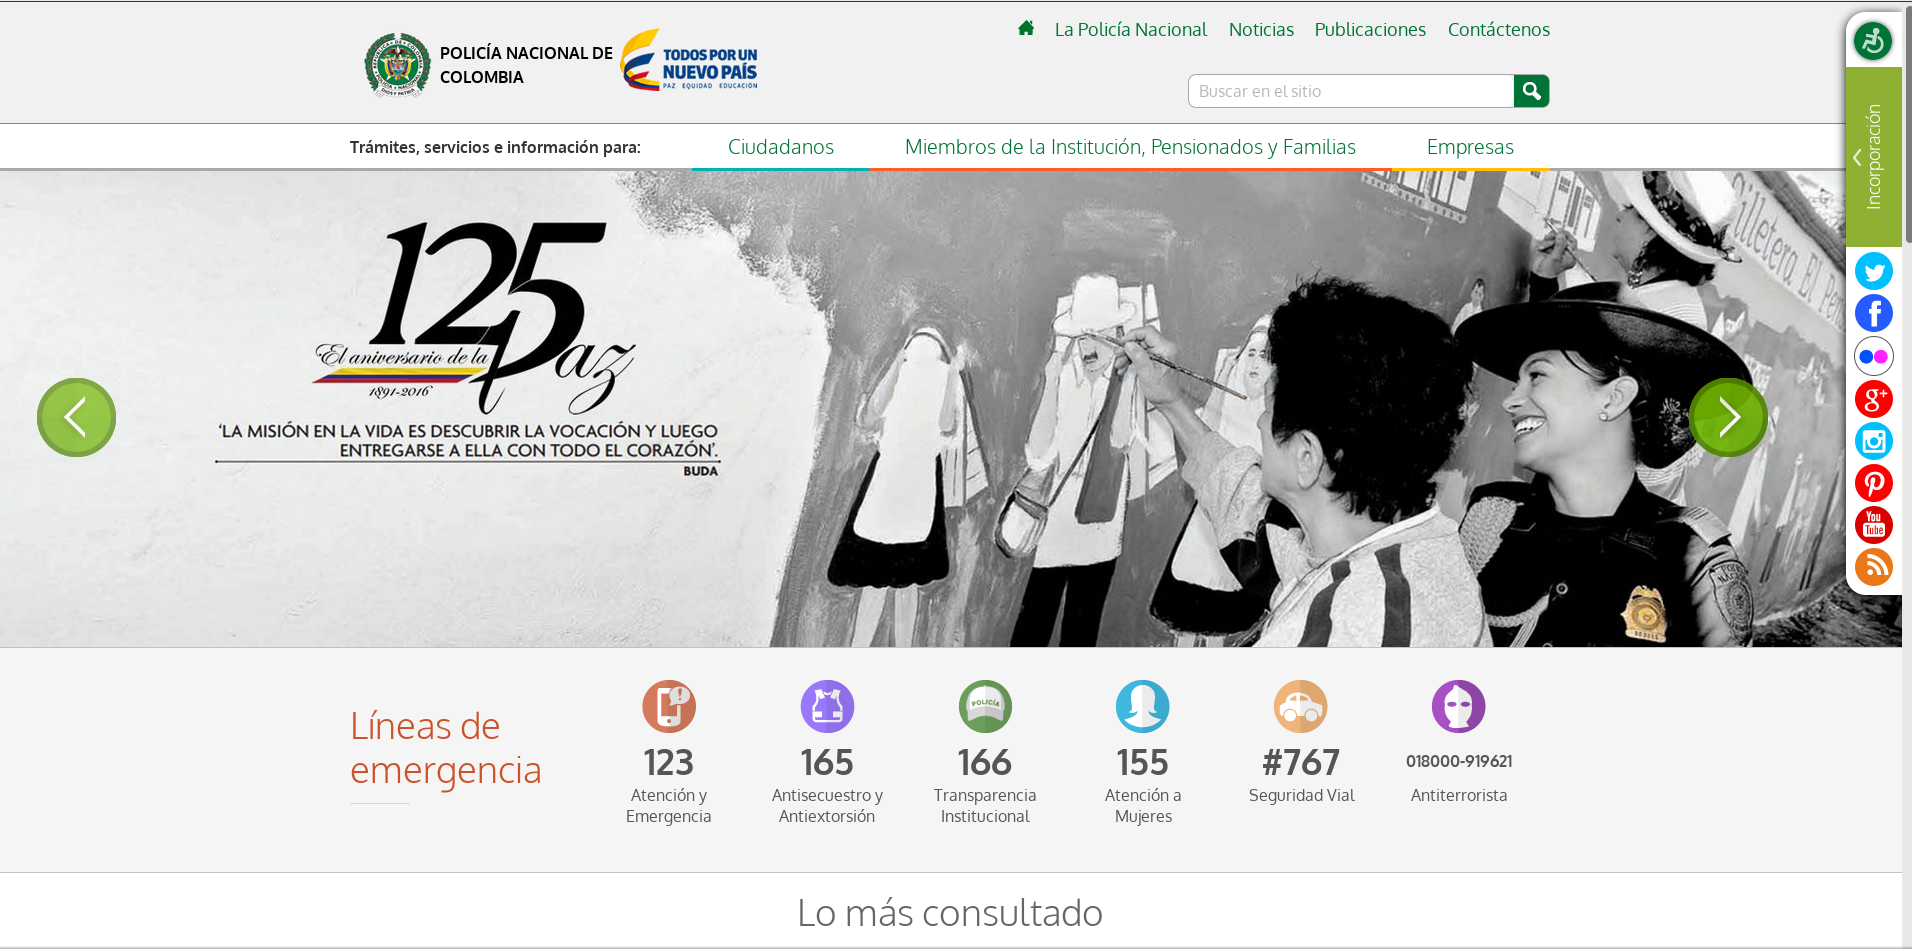
Task: Click the home icon in the top menu
Action: (x=1026, y=29)
